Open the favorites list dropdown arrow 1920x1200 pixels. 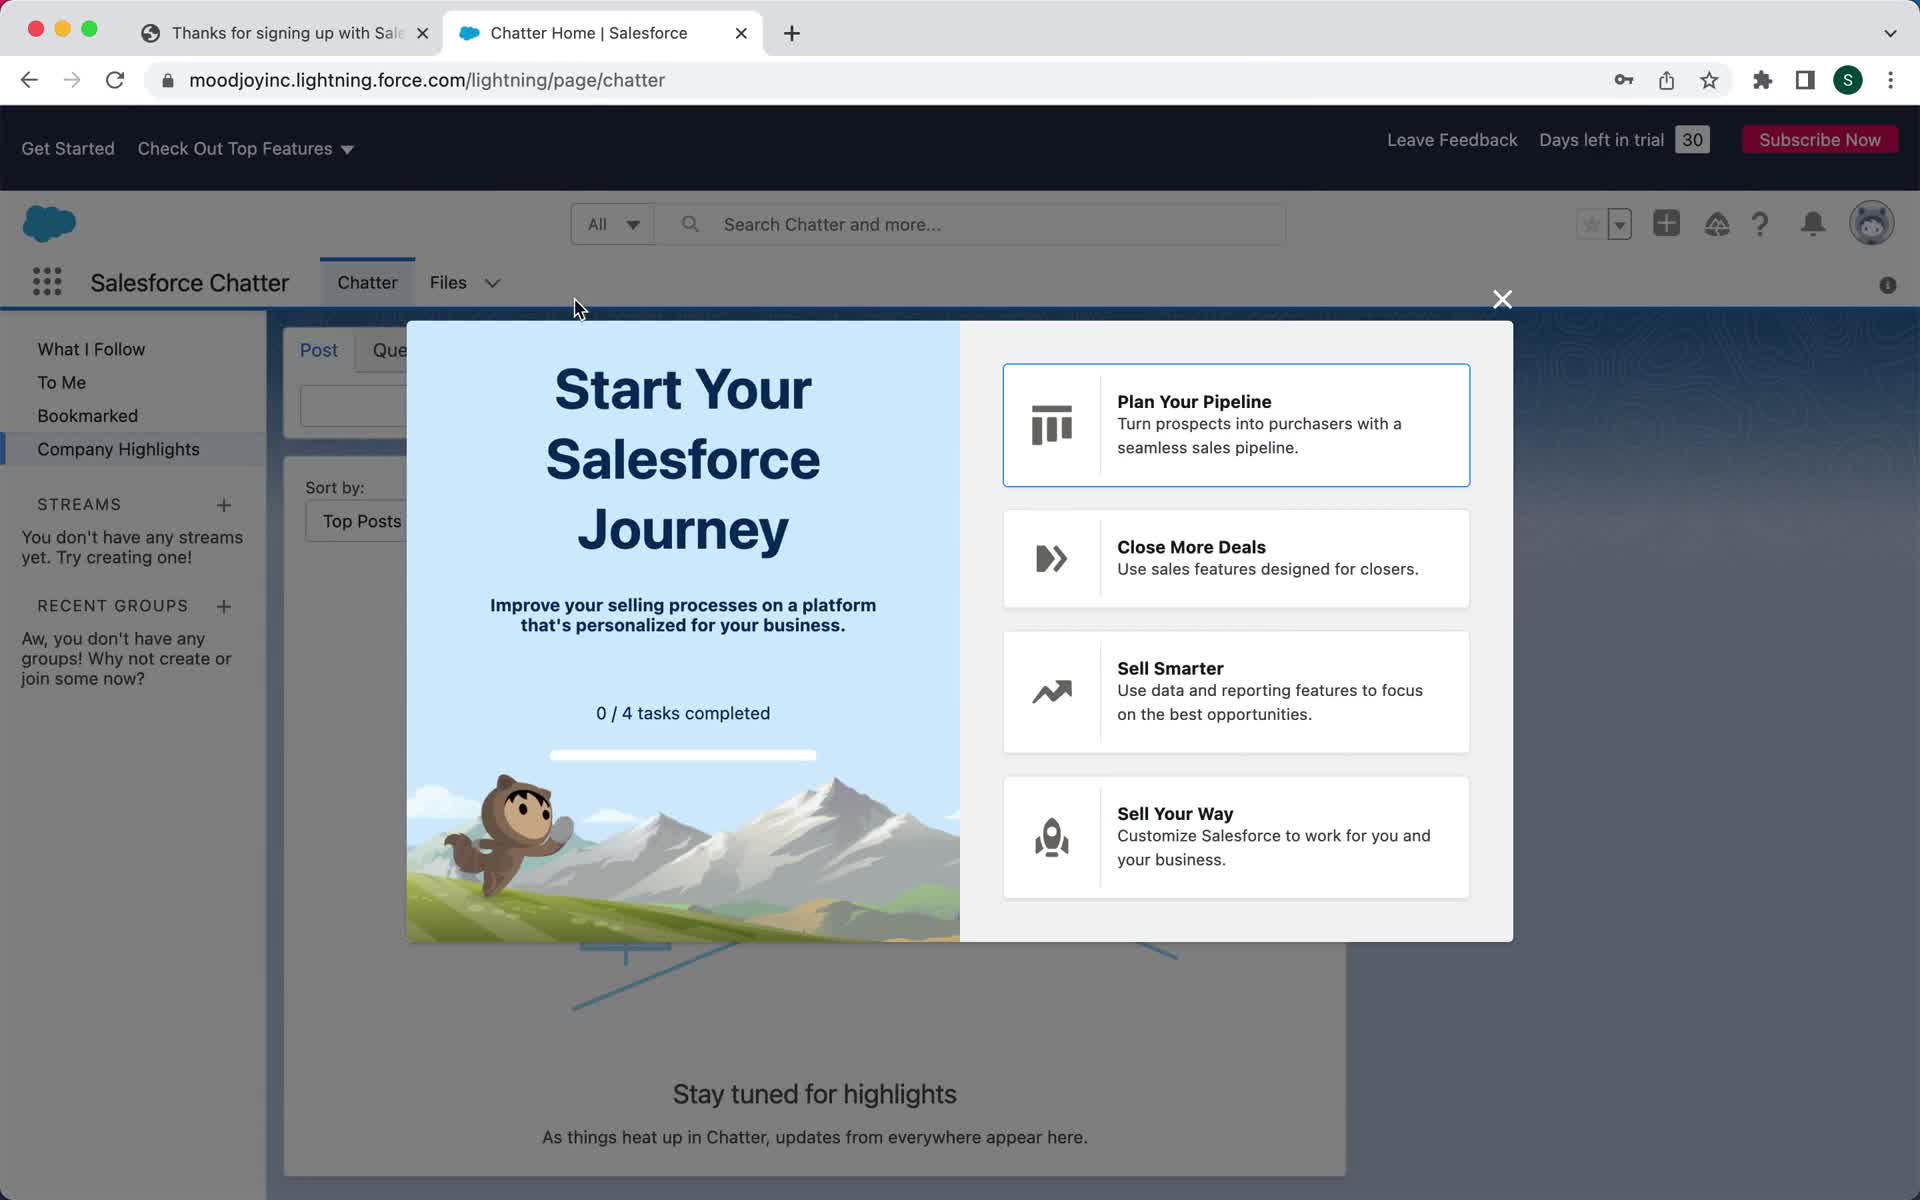[1620, 224]
